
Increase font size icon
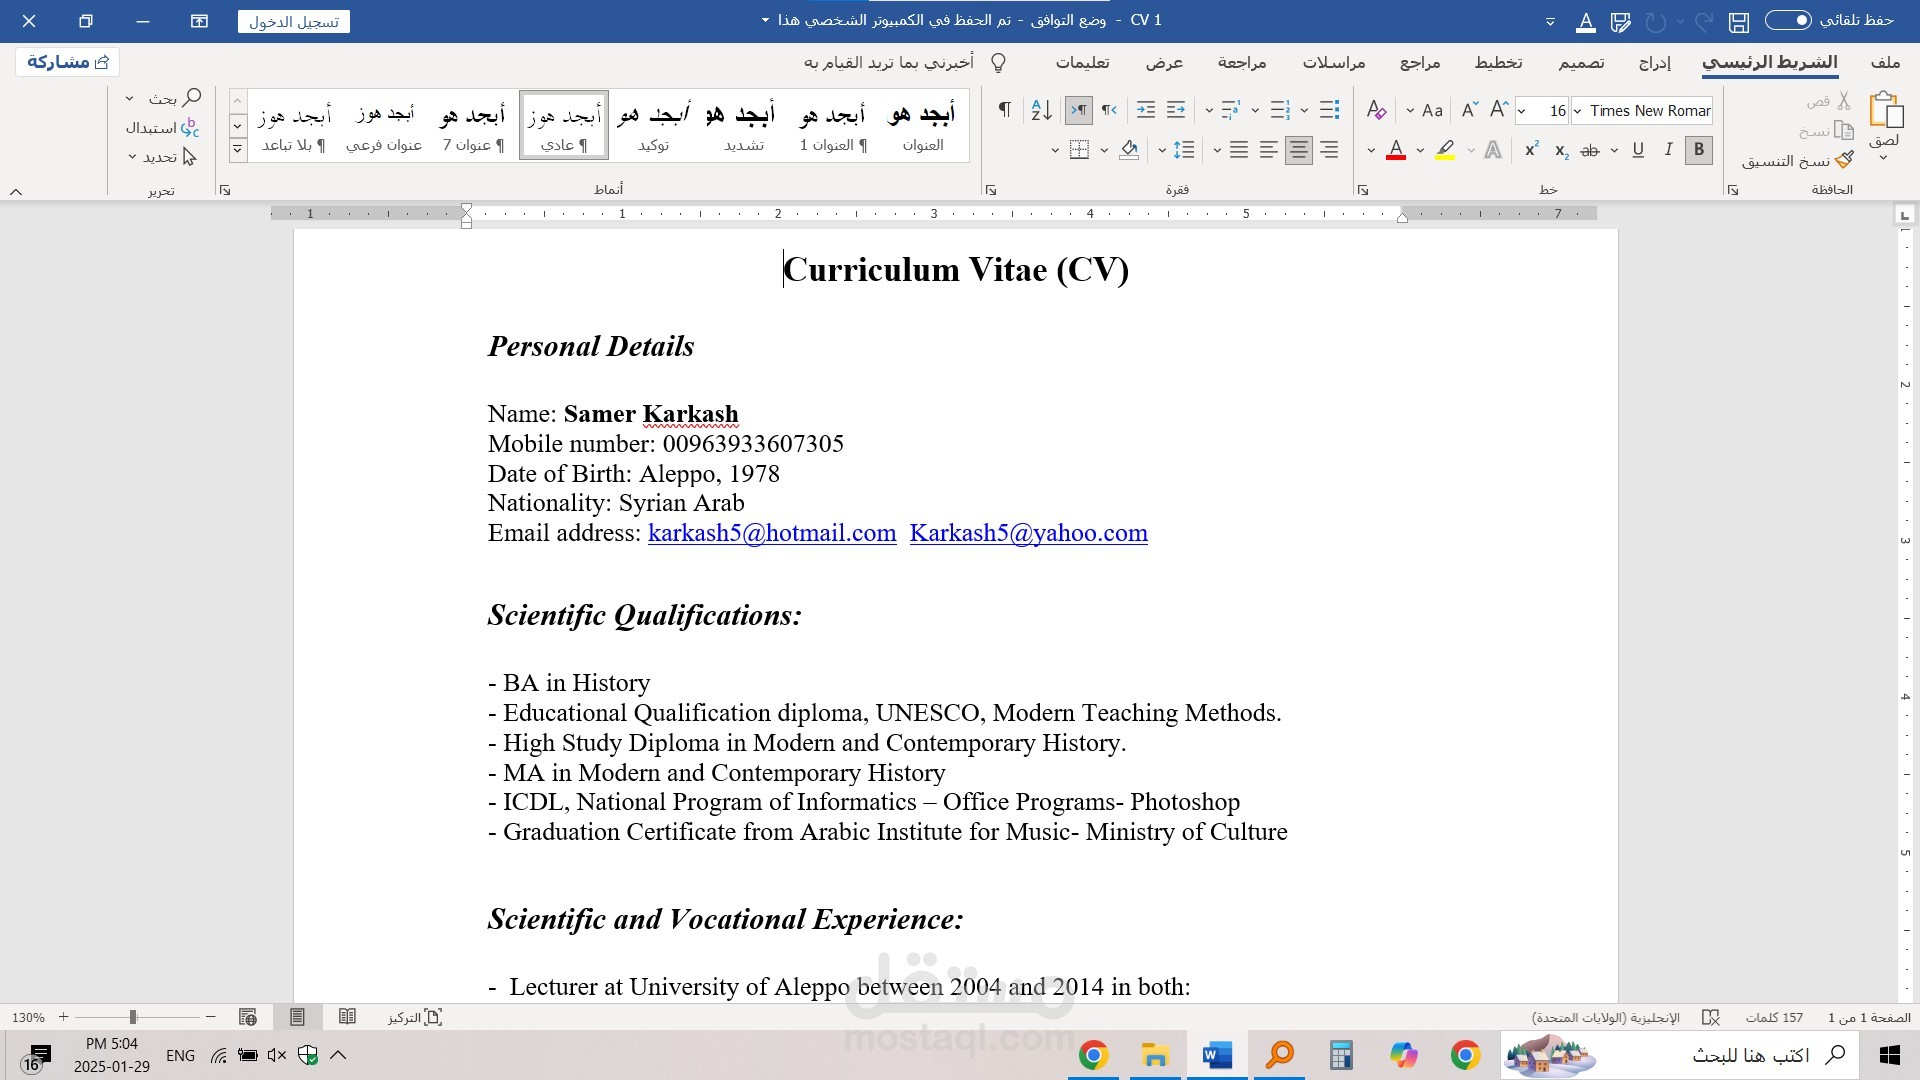coord(1498,110)
